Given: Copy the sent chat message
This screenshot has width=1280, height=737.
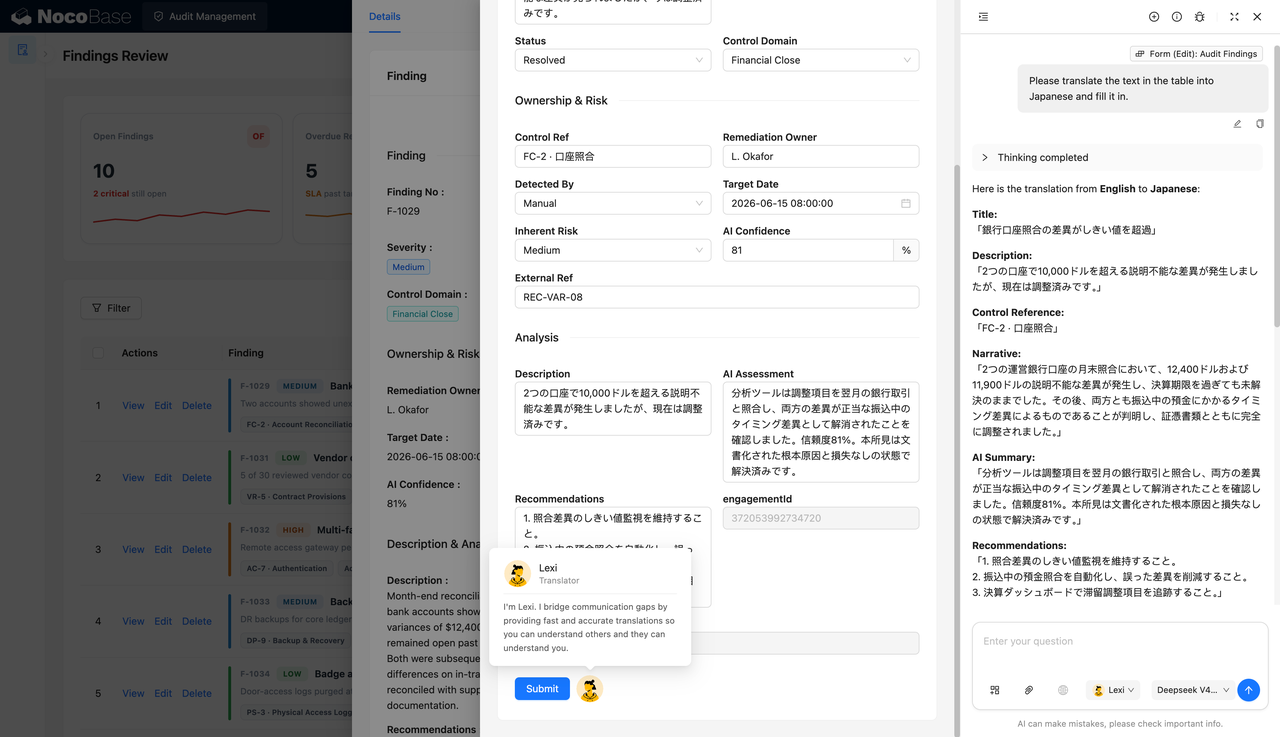Looking at the screenshot, I should point(1260,124).
